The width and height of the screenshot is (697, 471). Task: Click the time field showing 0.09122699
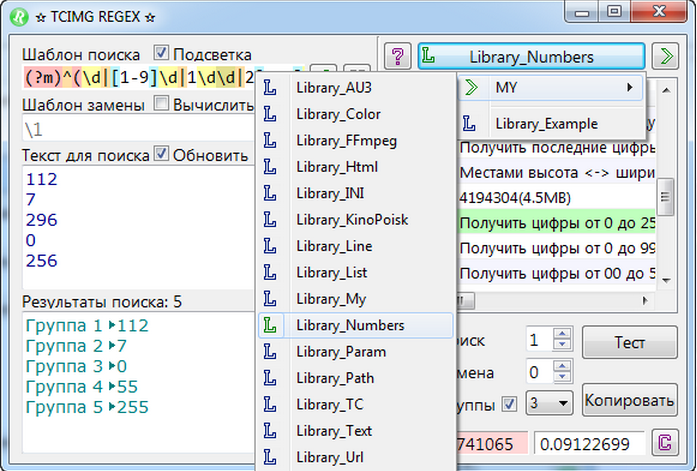[589, 443]
